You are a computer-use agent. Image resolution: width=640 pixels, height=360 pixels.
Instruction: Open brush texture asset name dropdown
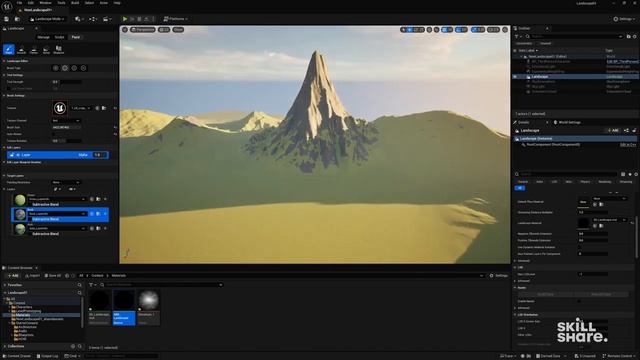[x=81, y=108]
